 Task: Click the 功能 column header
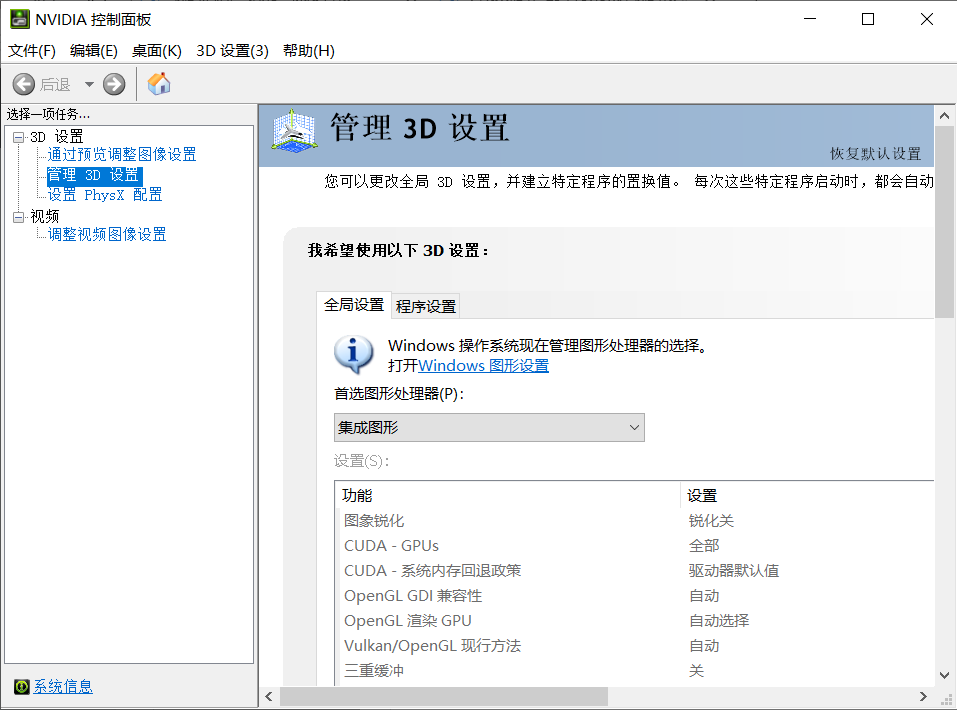508,495
